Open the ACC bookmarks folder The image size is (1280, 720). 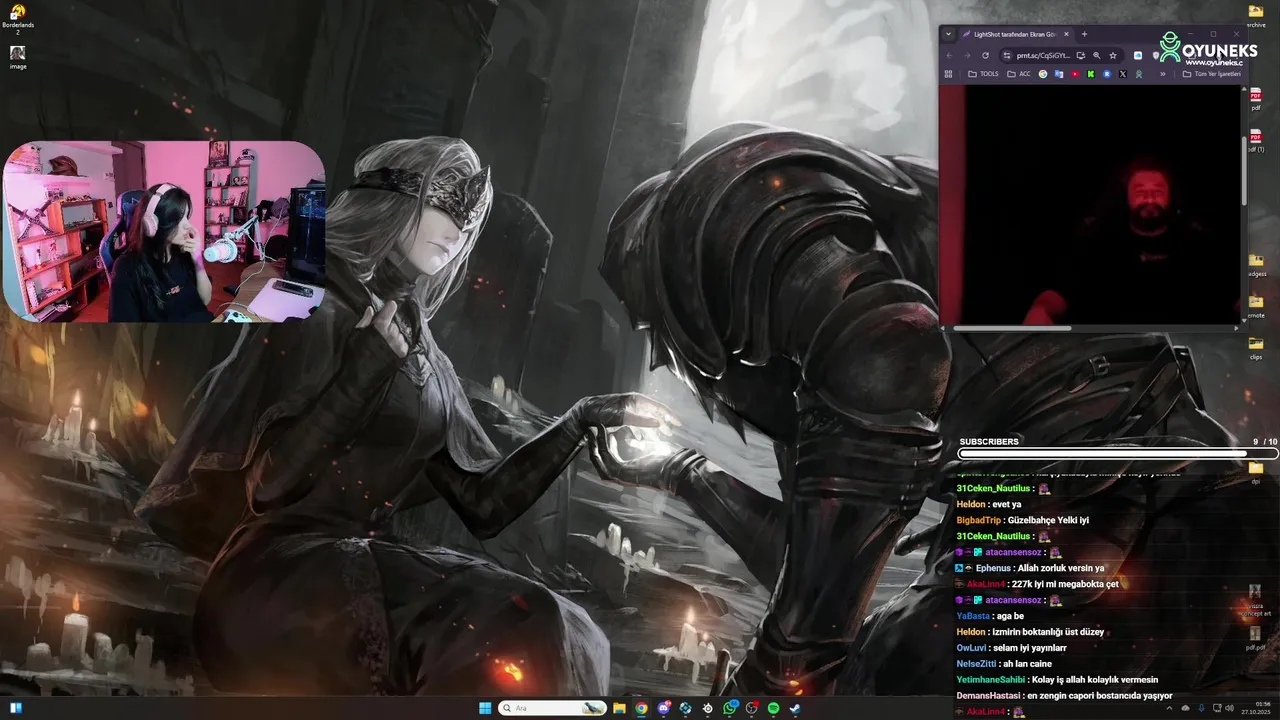(x=1019, y=74)
